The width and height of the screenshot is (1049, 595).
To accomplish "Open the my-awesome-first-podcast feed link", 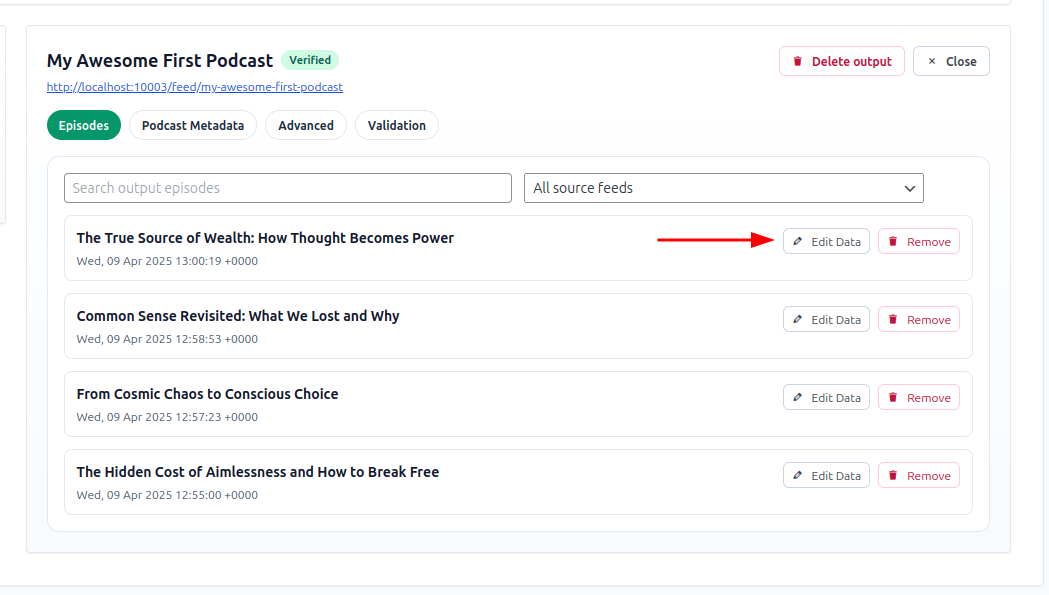I will [194, 87].
